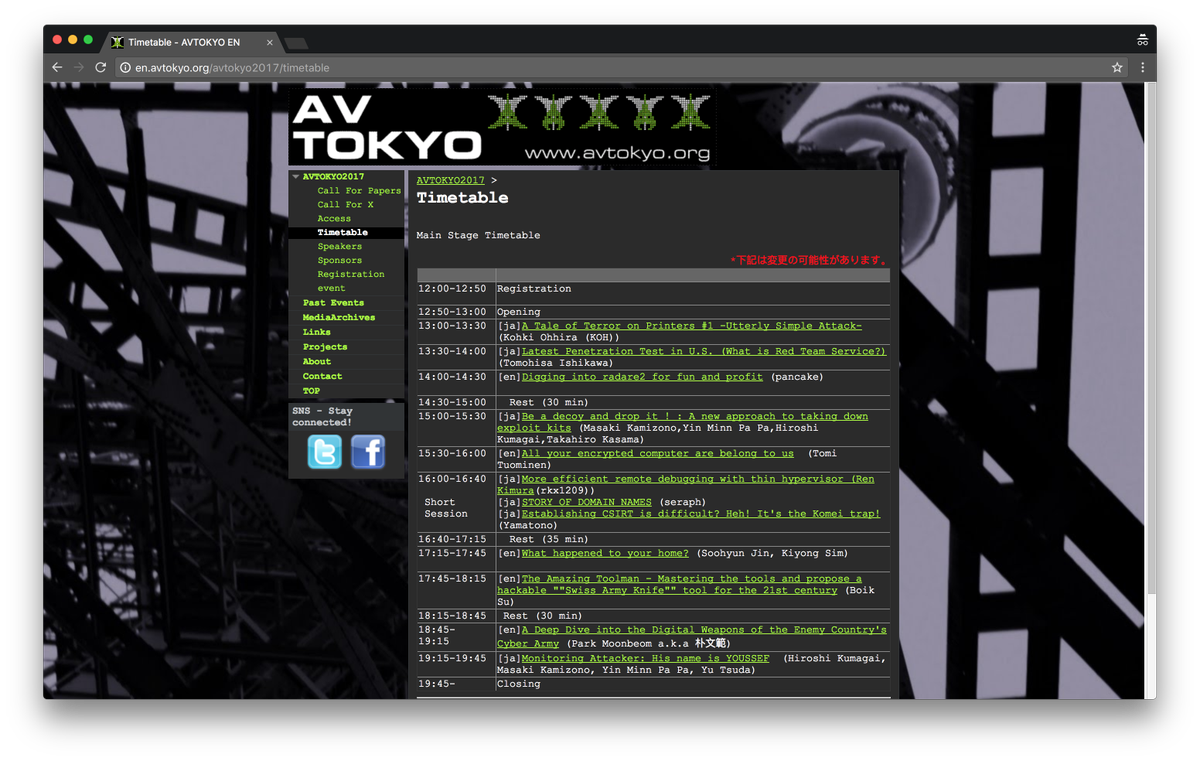The height and width of the screenshot is (761, 1200).
Task: Click the SNS - Stay connected! text
Action: pos(322,416)
